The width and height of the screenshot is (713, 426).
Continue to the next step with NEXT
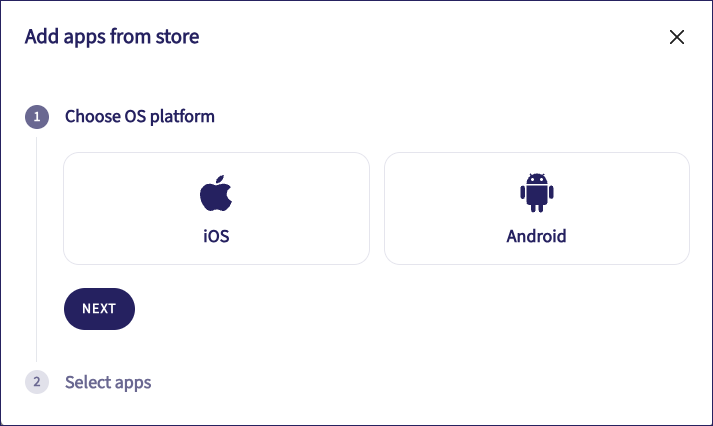click(x=99, y=308)
